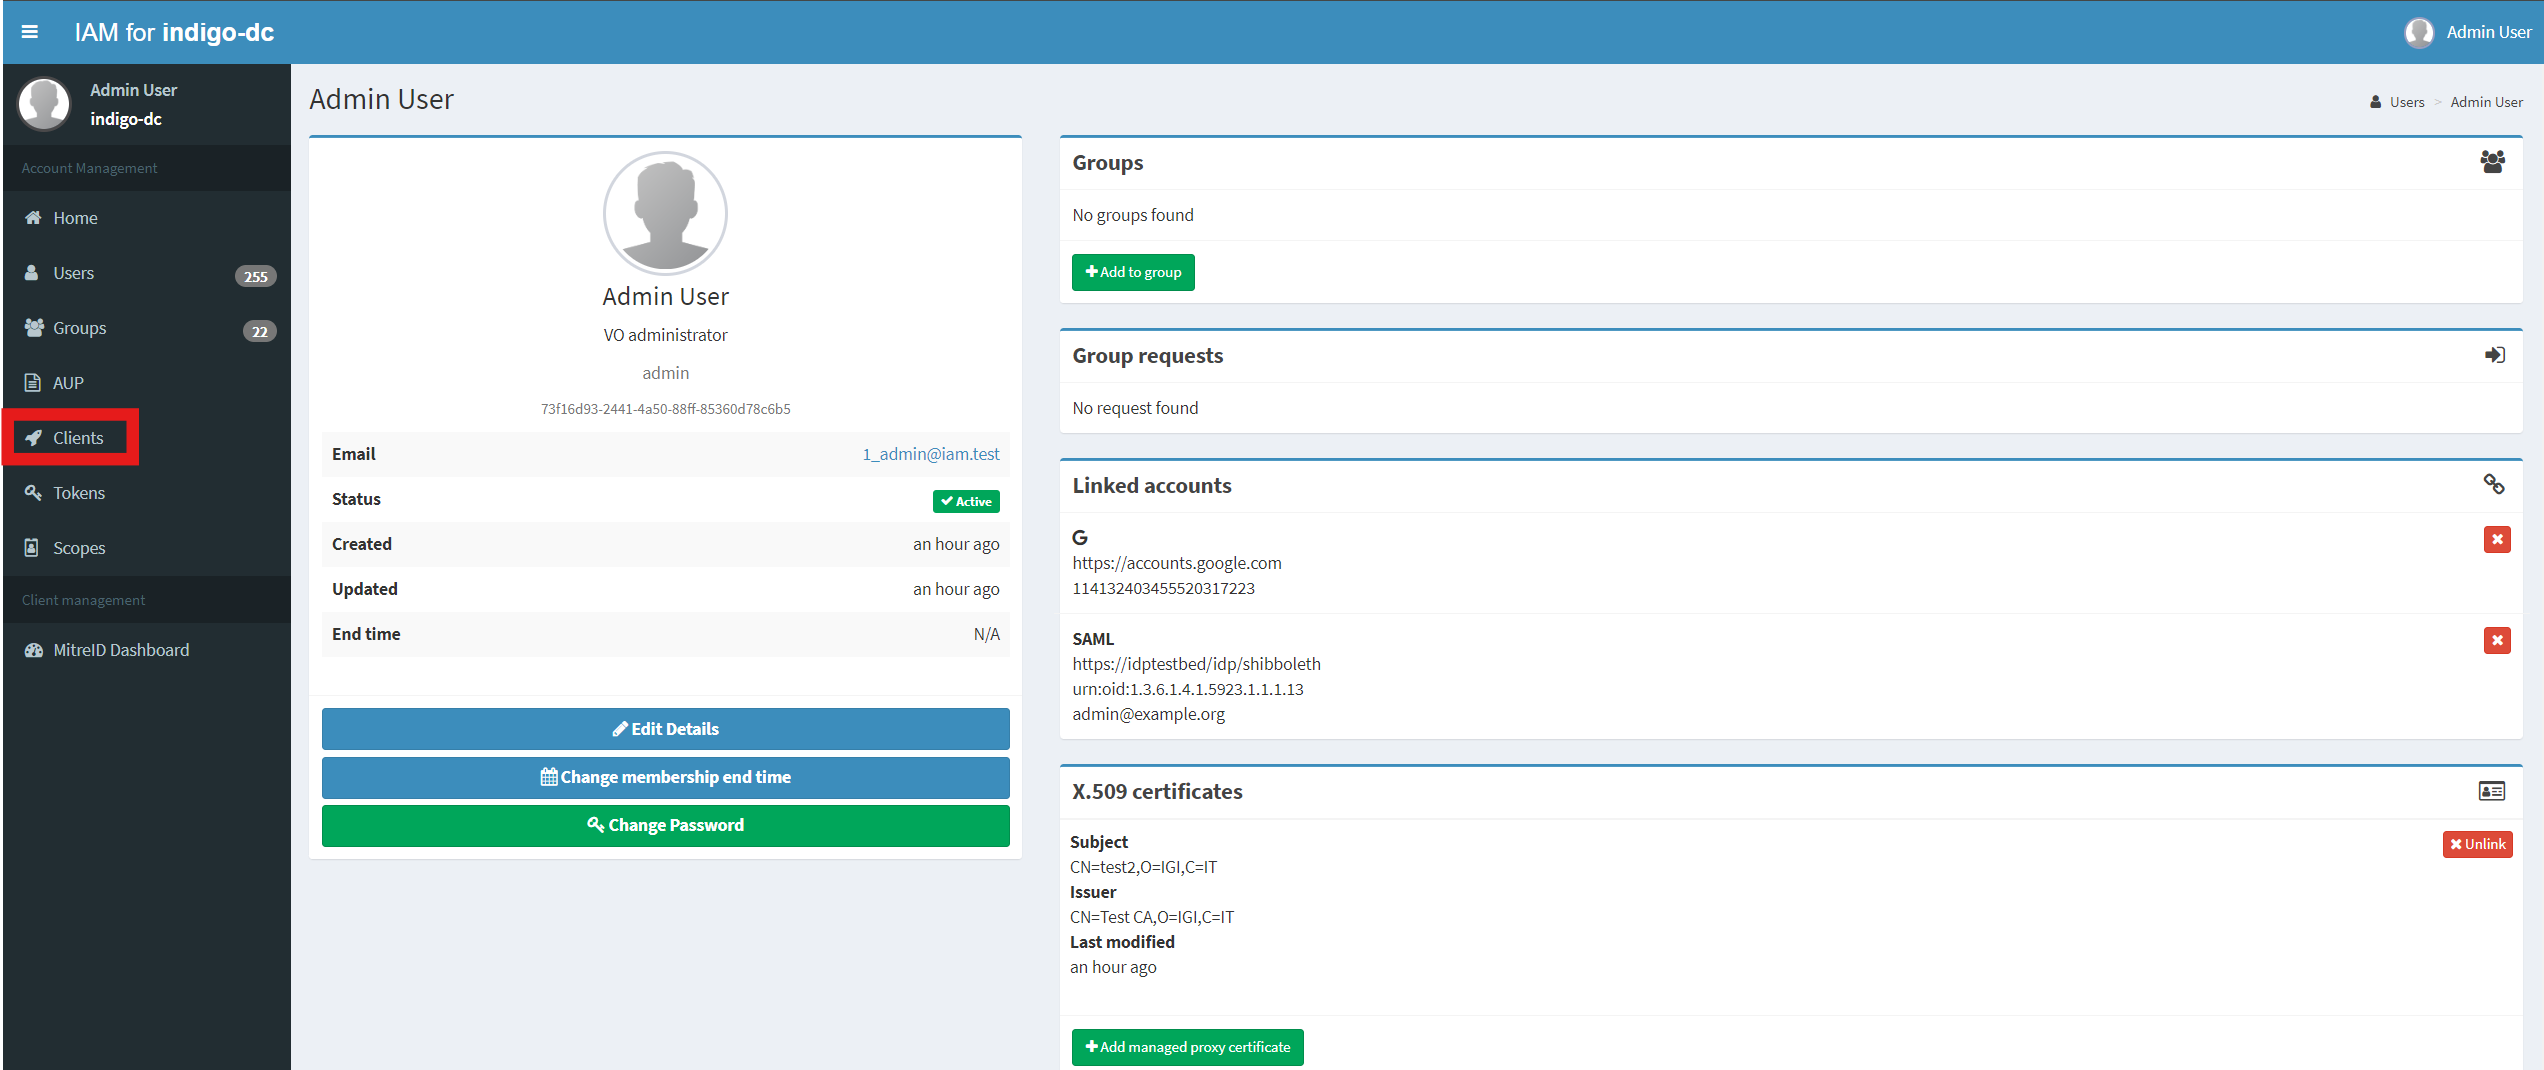Unlink the X.509 certificate
The height and width of the screenshot is (1070, 2544).
tap(2477, 844)
